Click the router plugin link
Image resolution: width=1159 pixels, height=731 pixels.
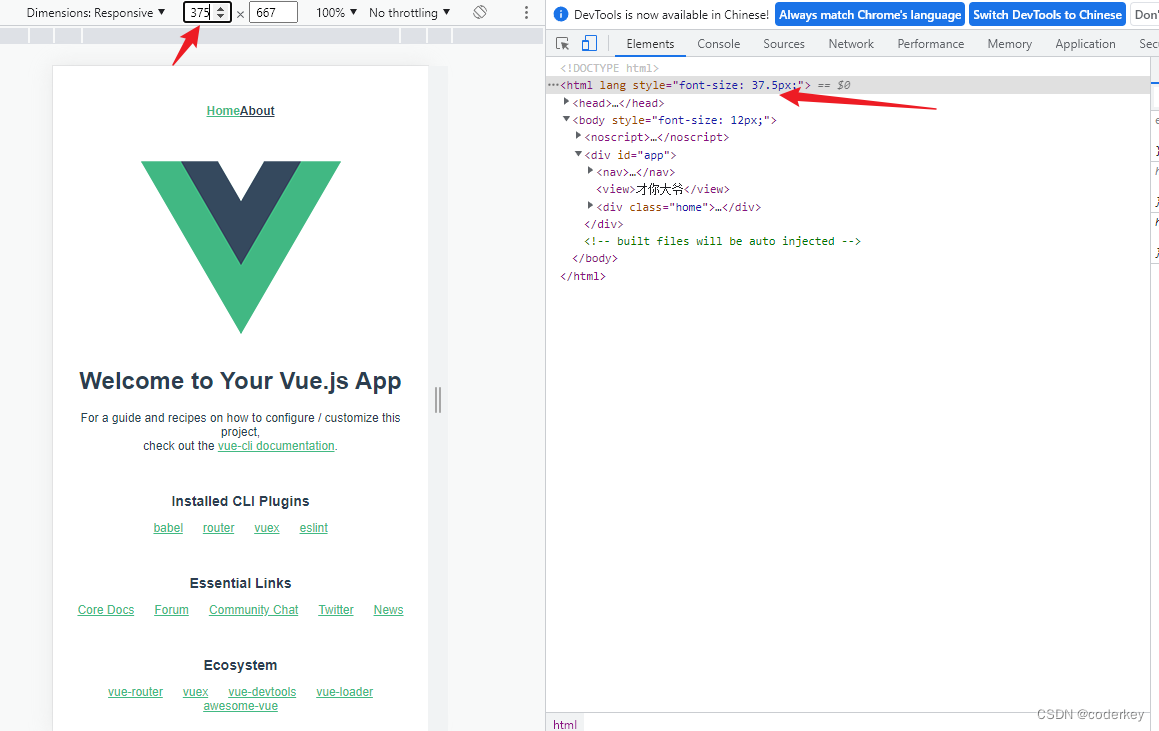coord(218,528)
